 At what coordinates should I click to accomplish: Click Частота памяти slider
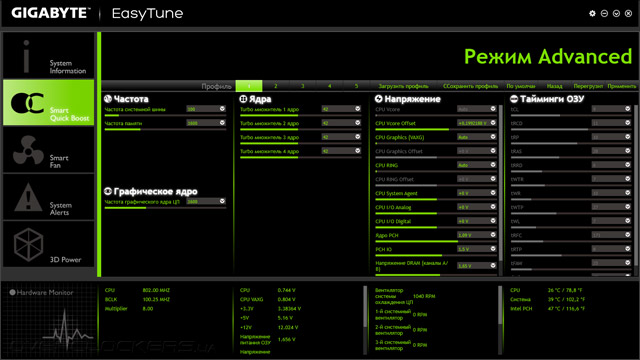point(165,129)
